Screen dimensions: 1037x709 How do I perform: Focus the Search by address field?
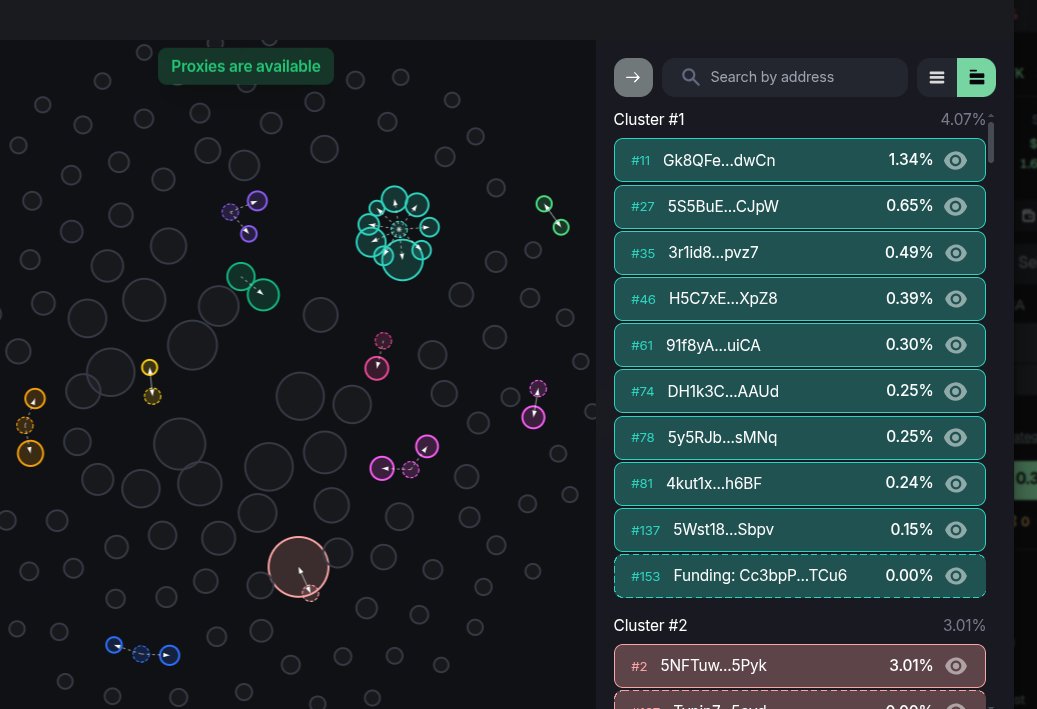784,77
